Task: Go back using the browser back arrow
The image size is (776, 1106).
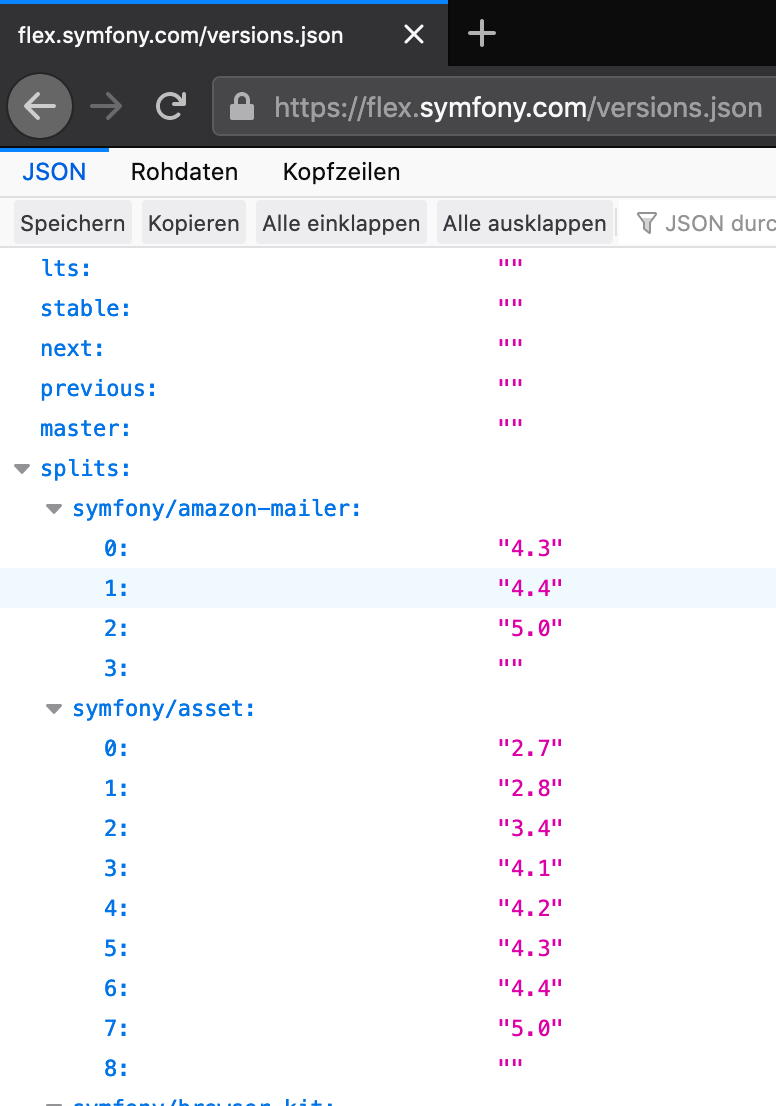Action: click(x=40, y=107)
